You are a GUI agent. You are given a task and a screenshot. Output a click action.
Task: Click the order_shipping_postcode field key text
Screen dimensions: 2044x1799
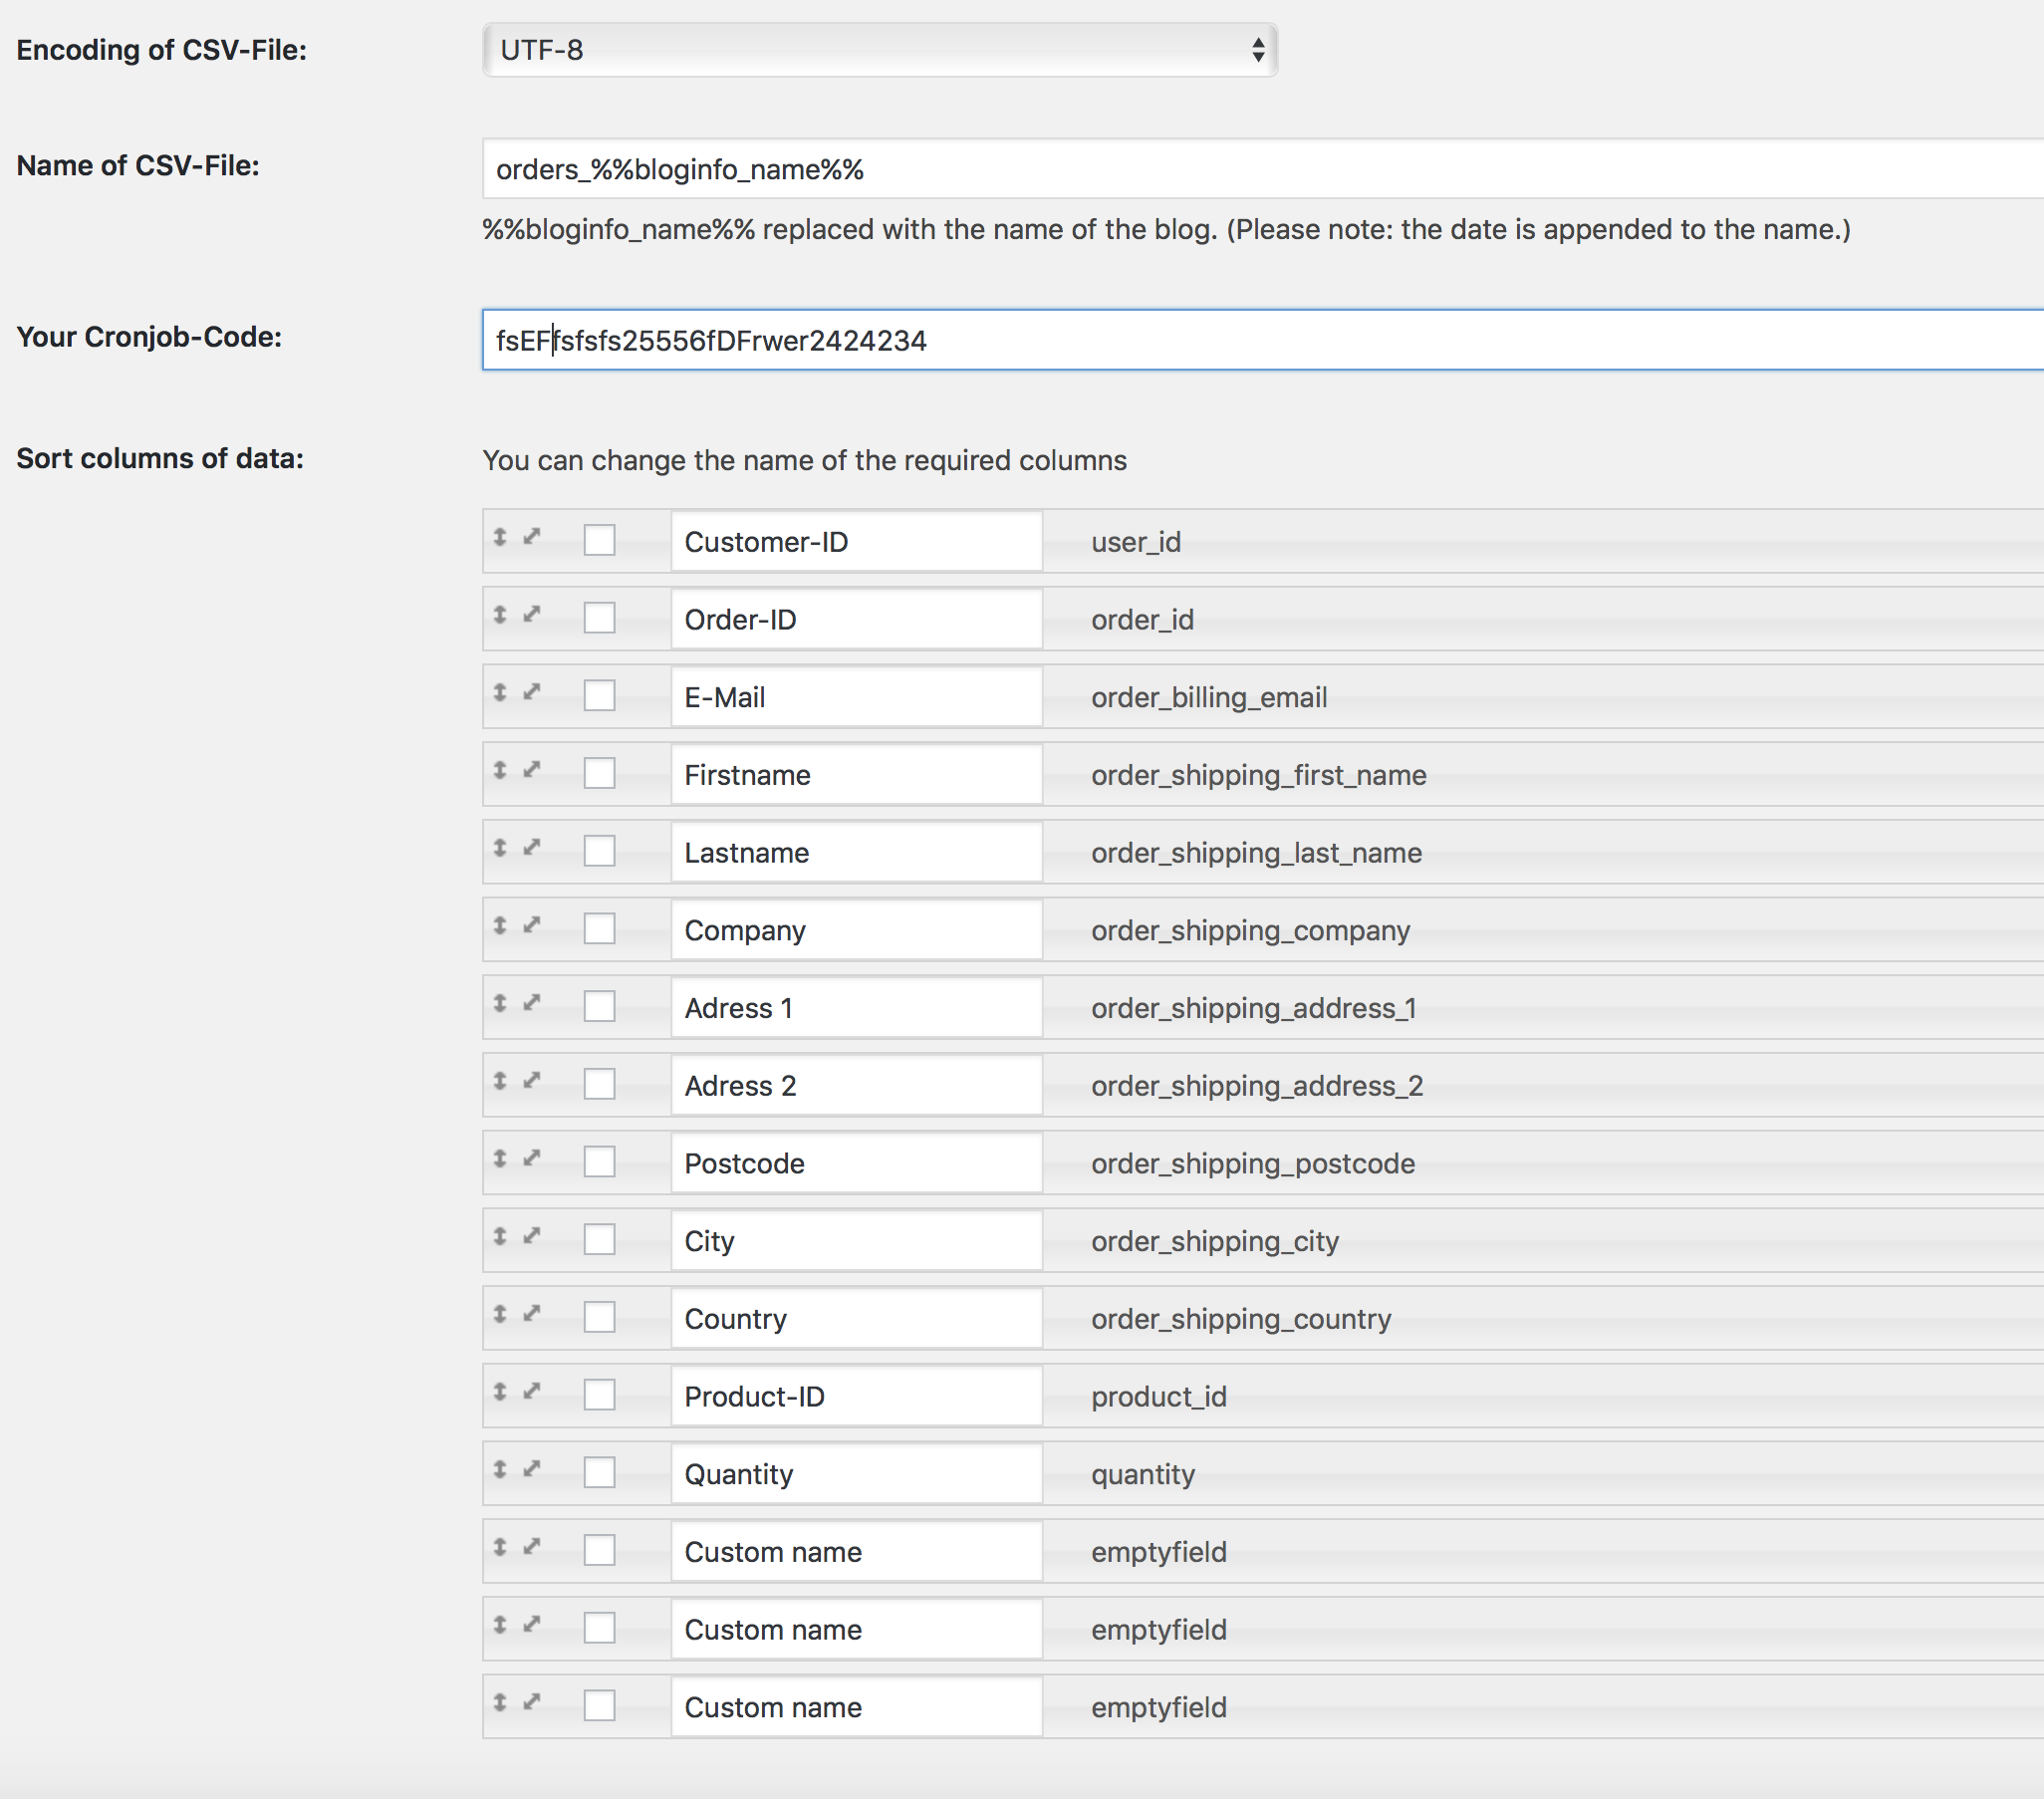pos(1253,1163)
